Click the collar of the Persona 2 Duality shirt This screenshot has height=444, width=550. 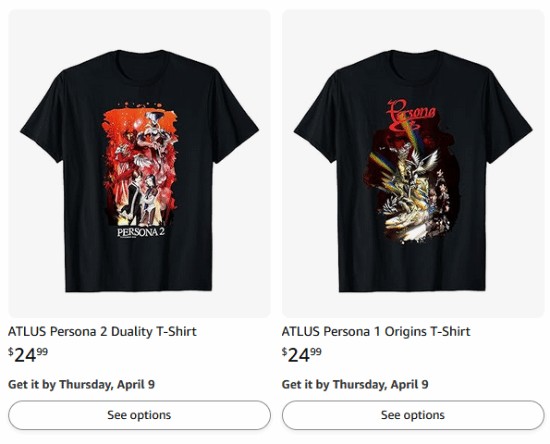tap(142, 63)
